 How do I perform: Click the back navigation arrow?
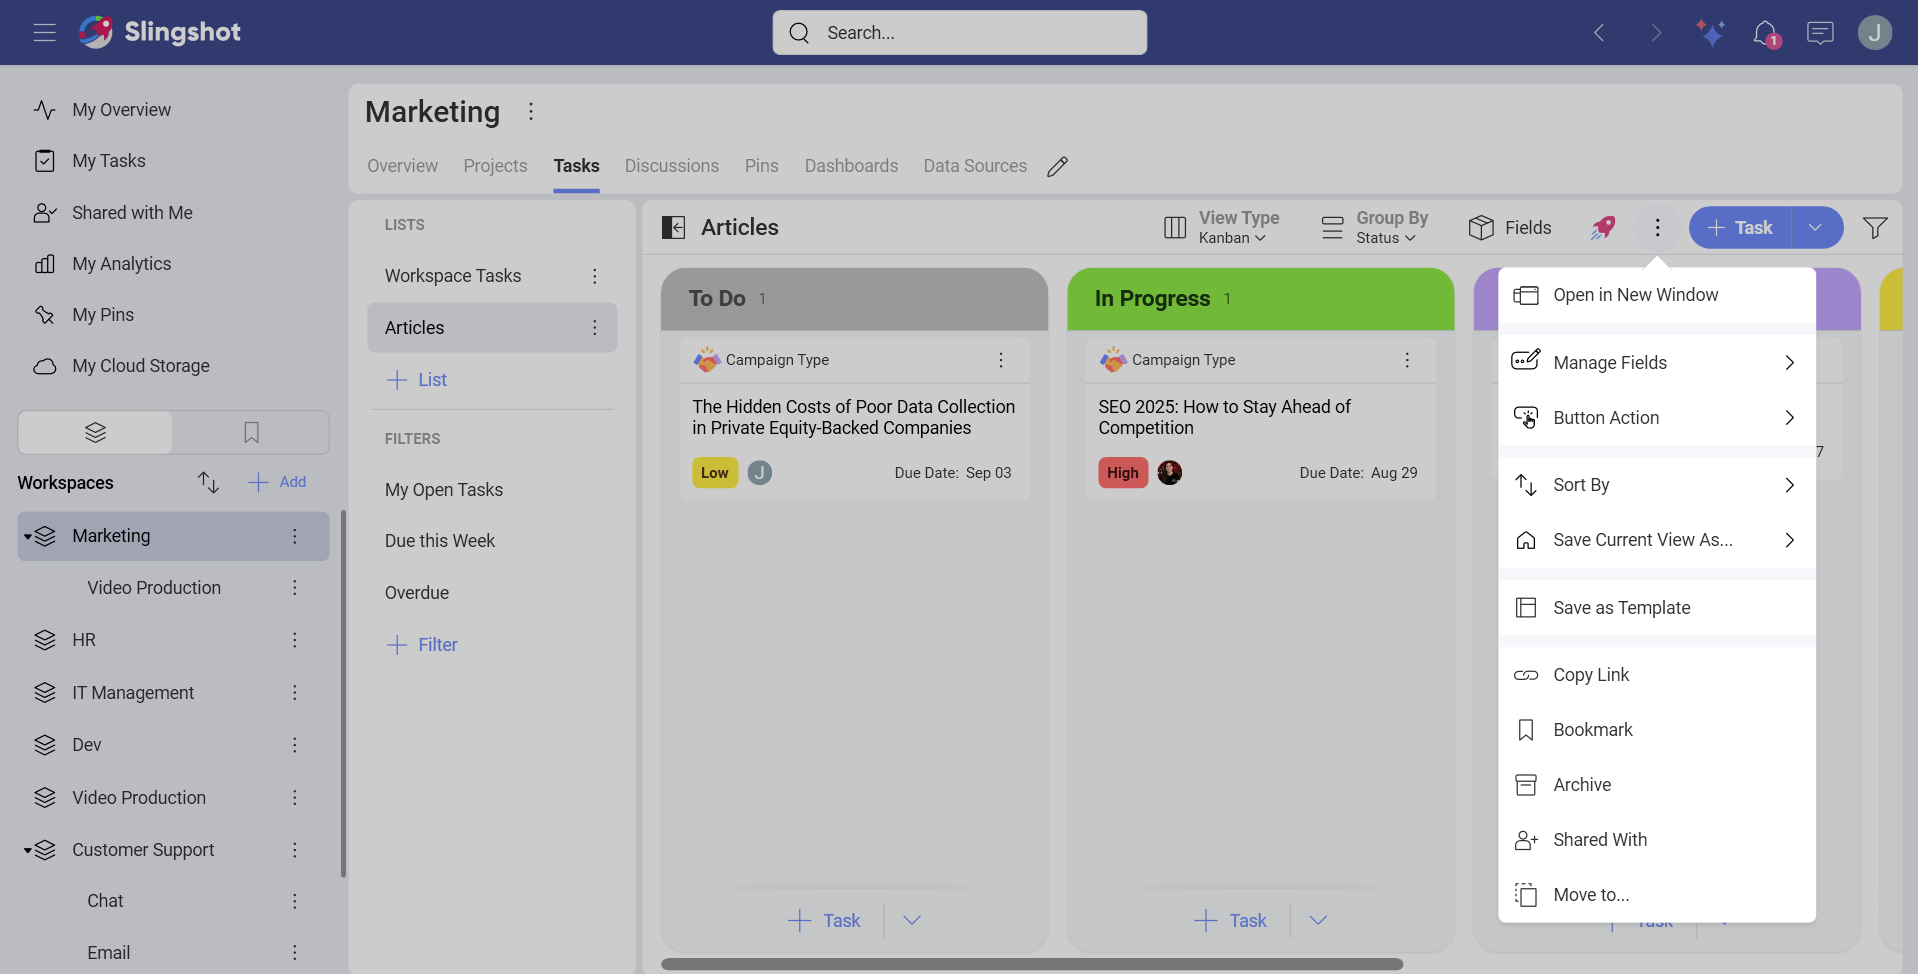point(1599,32)
